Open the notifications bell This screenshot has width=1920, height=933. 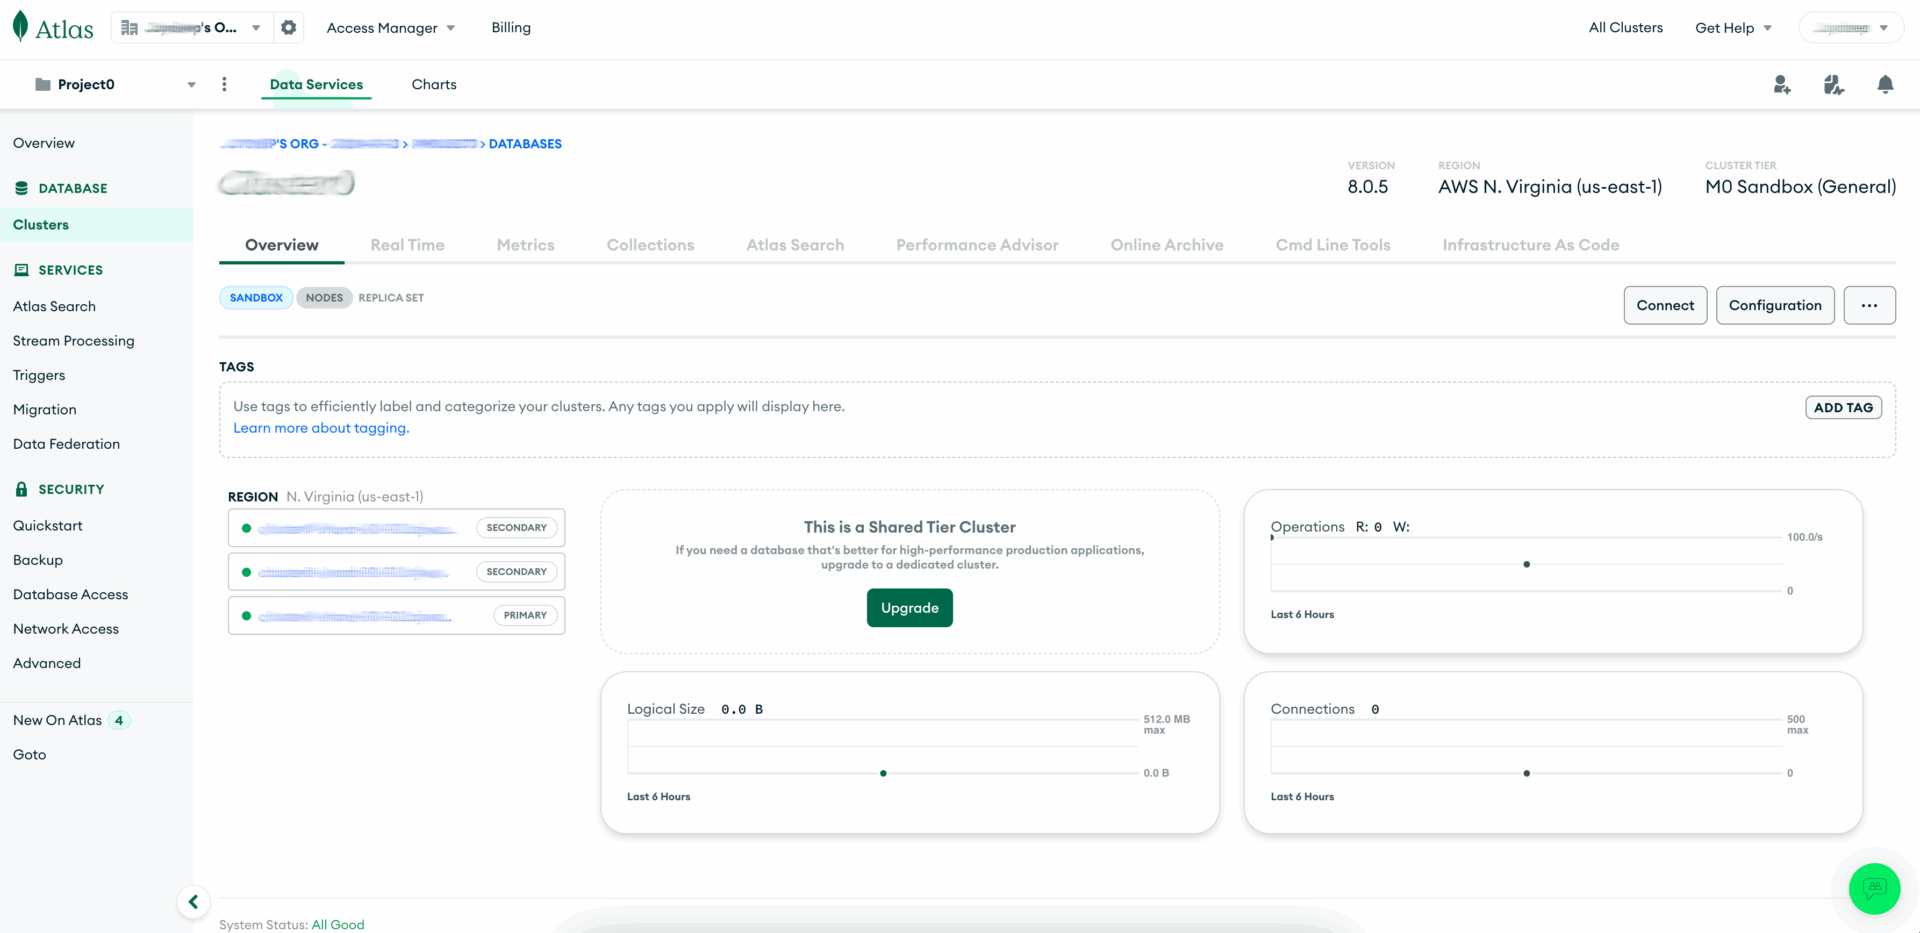[1885, 85]
